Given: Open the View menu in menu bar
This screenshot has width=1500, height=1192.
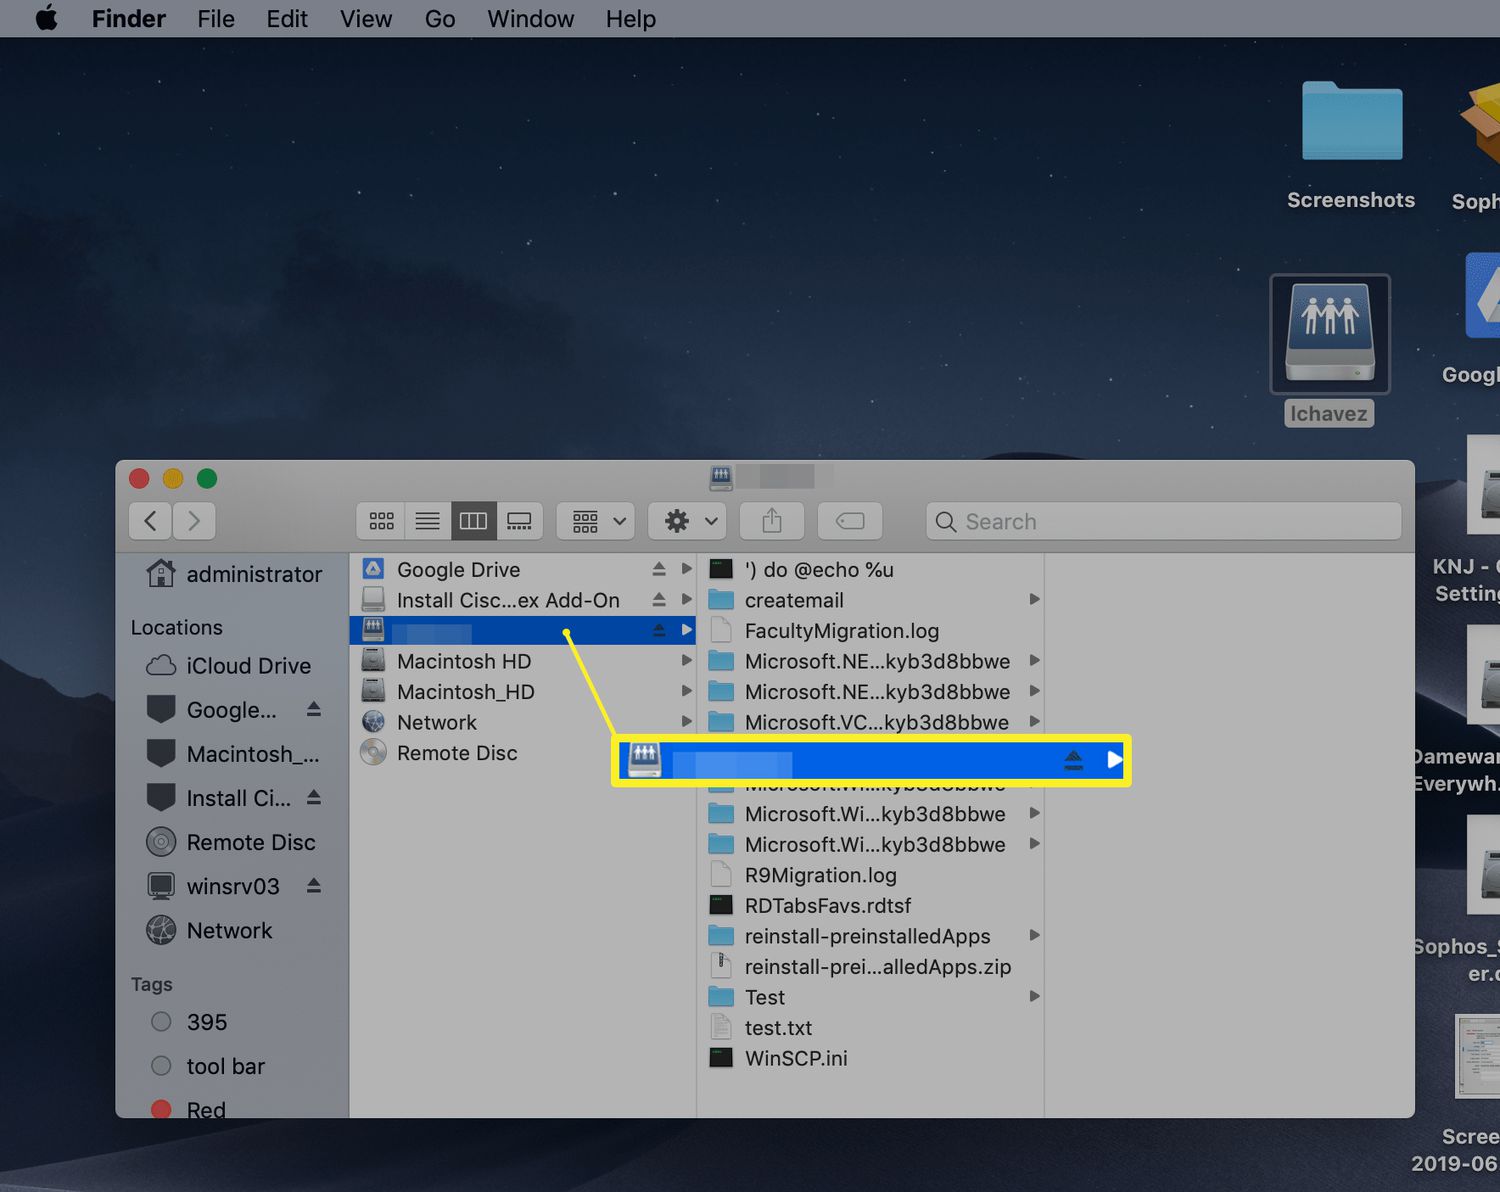Looking at the screenshot, I should click(365, 19).
